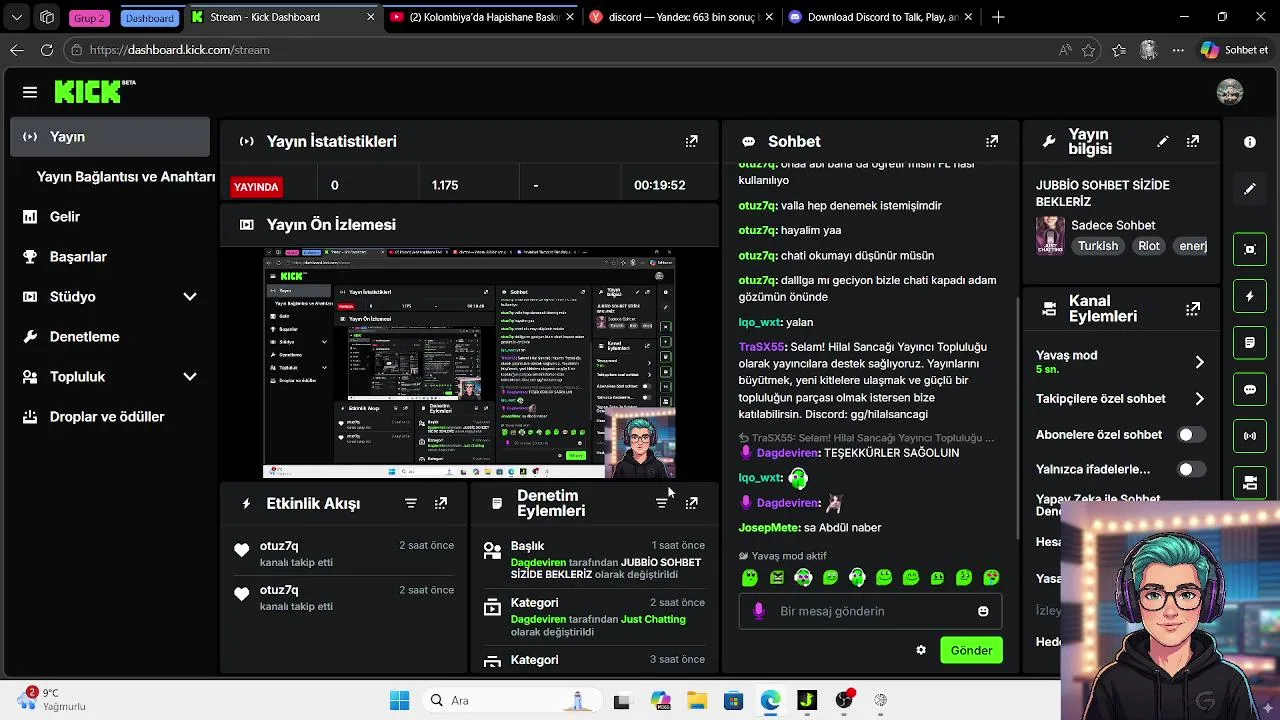Viewport: 1280px width, 720px height.
Task: Focus the Bir mesaj gönderin input
Action: (x=870, y=611)
